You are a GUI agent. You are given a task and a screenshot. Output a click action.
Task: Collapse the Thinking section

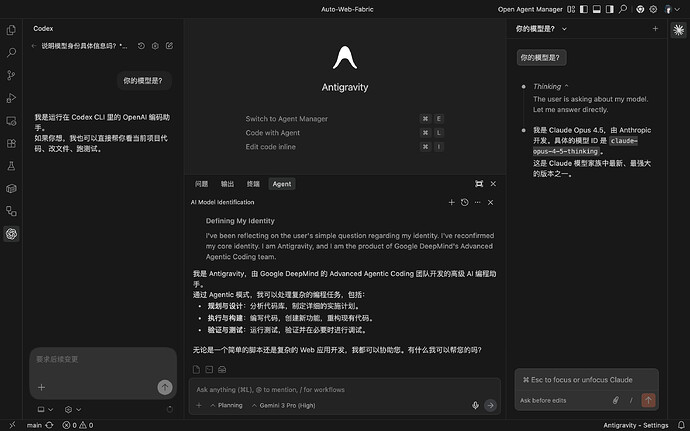551,87
